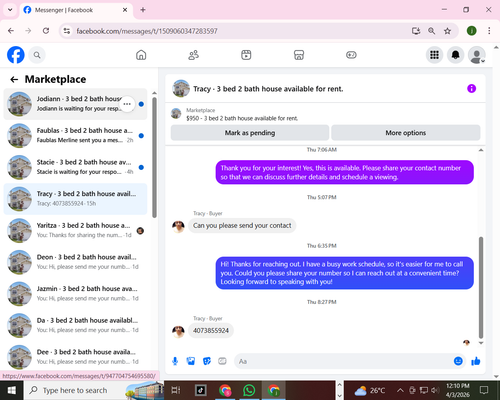
Task: Click the conversation list scrollbar
Action: pyautogui.click(x=154, y=157)
